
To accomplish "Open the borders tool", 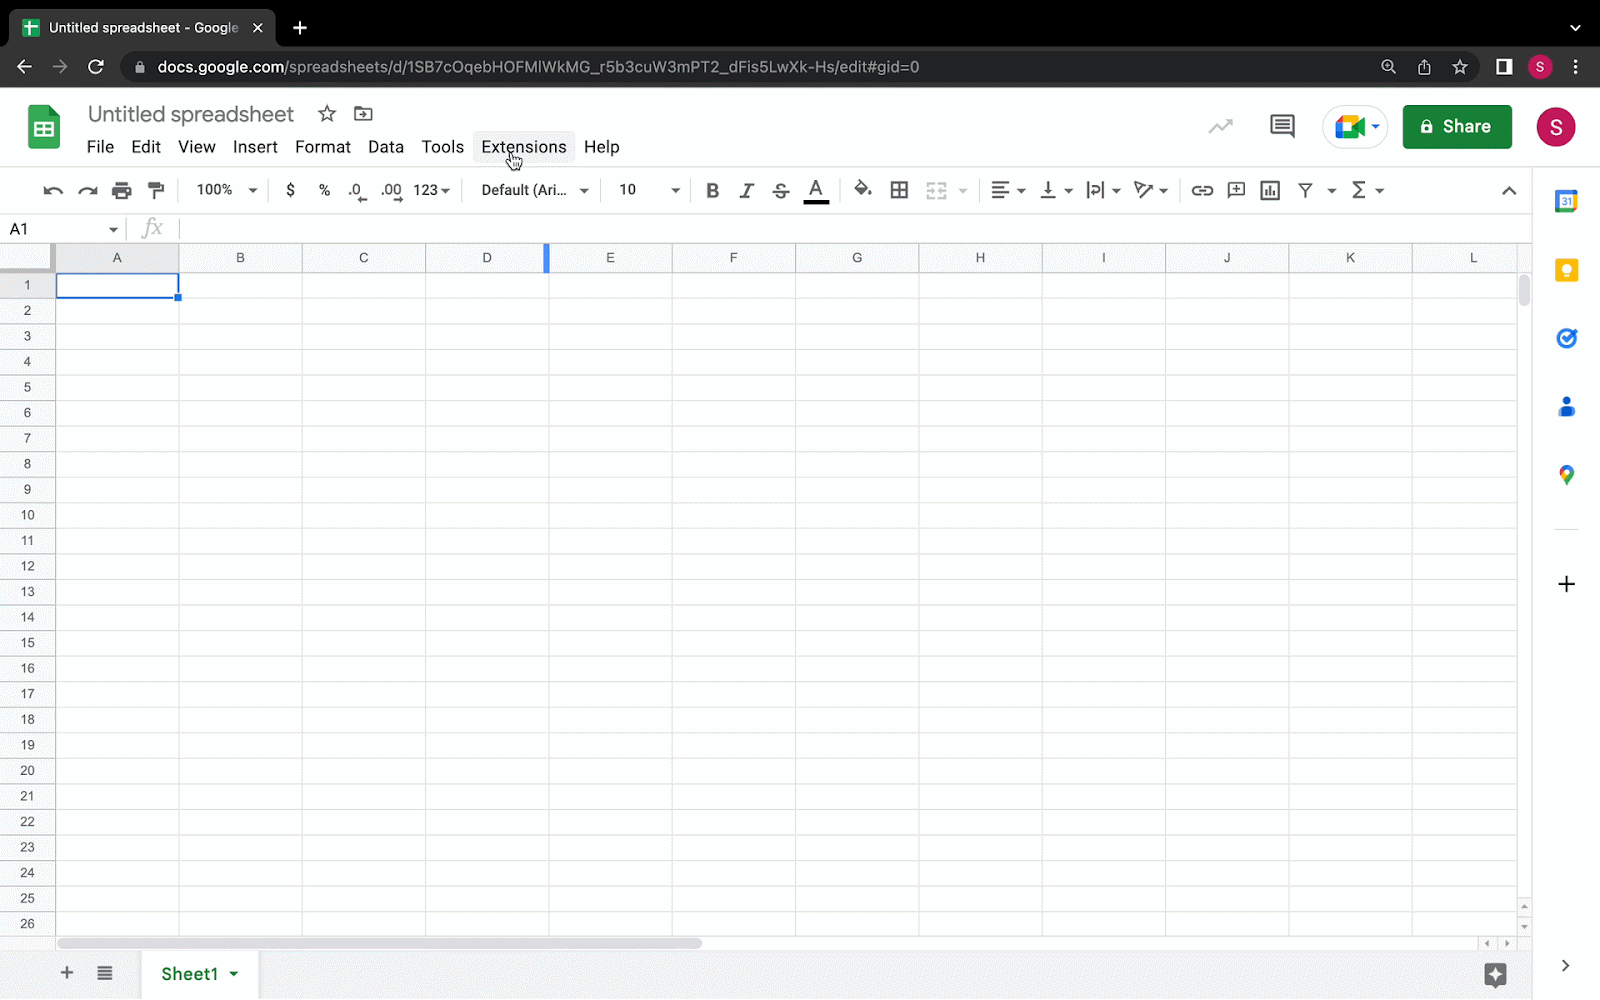I will click(x=899, y=190).
